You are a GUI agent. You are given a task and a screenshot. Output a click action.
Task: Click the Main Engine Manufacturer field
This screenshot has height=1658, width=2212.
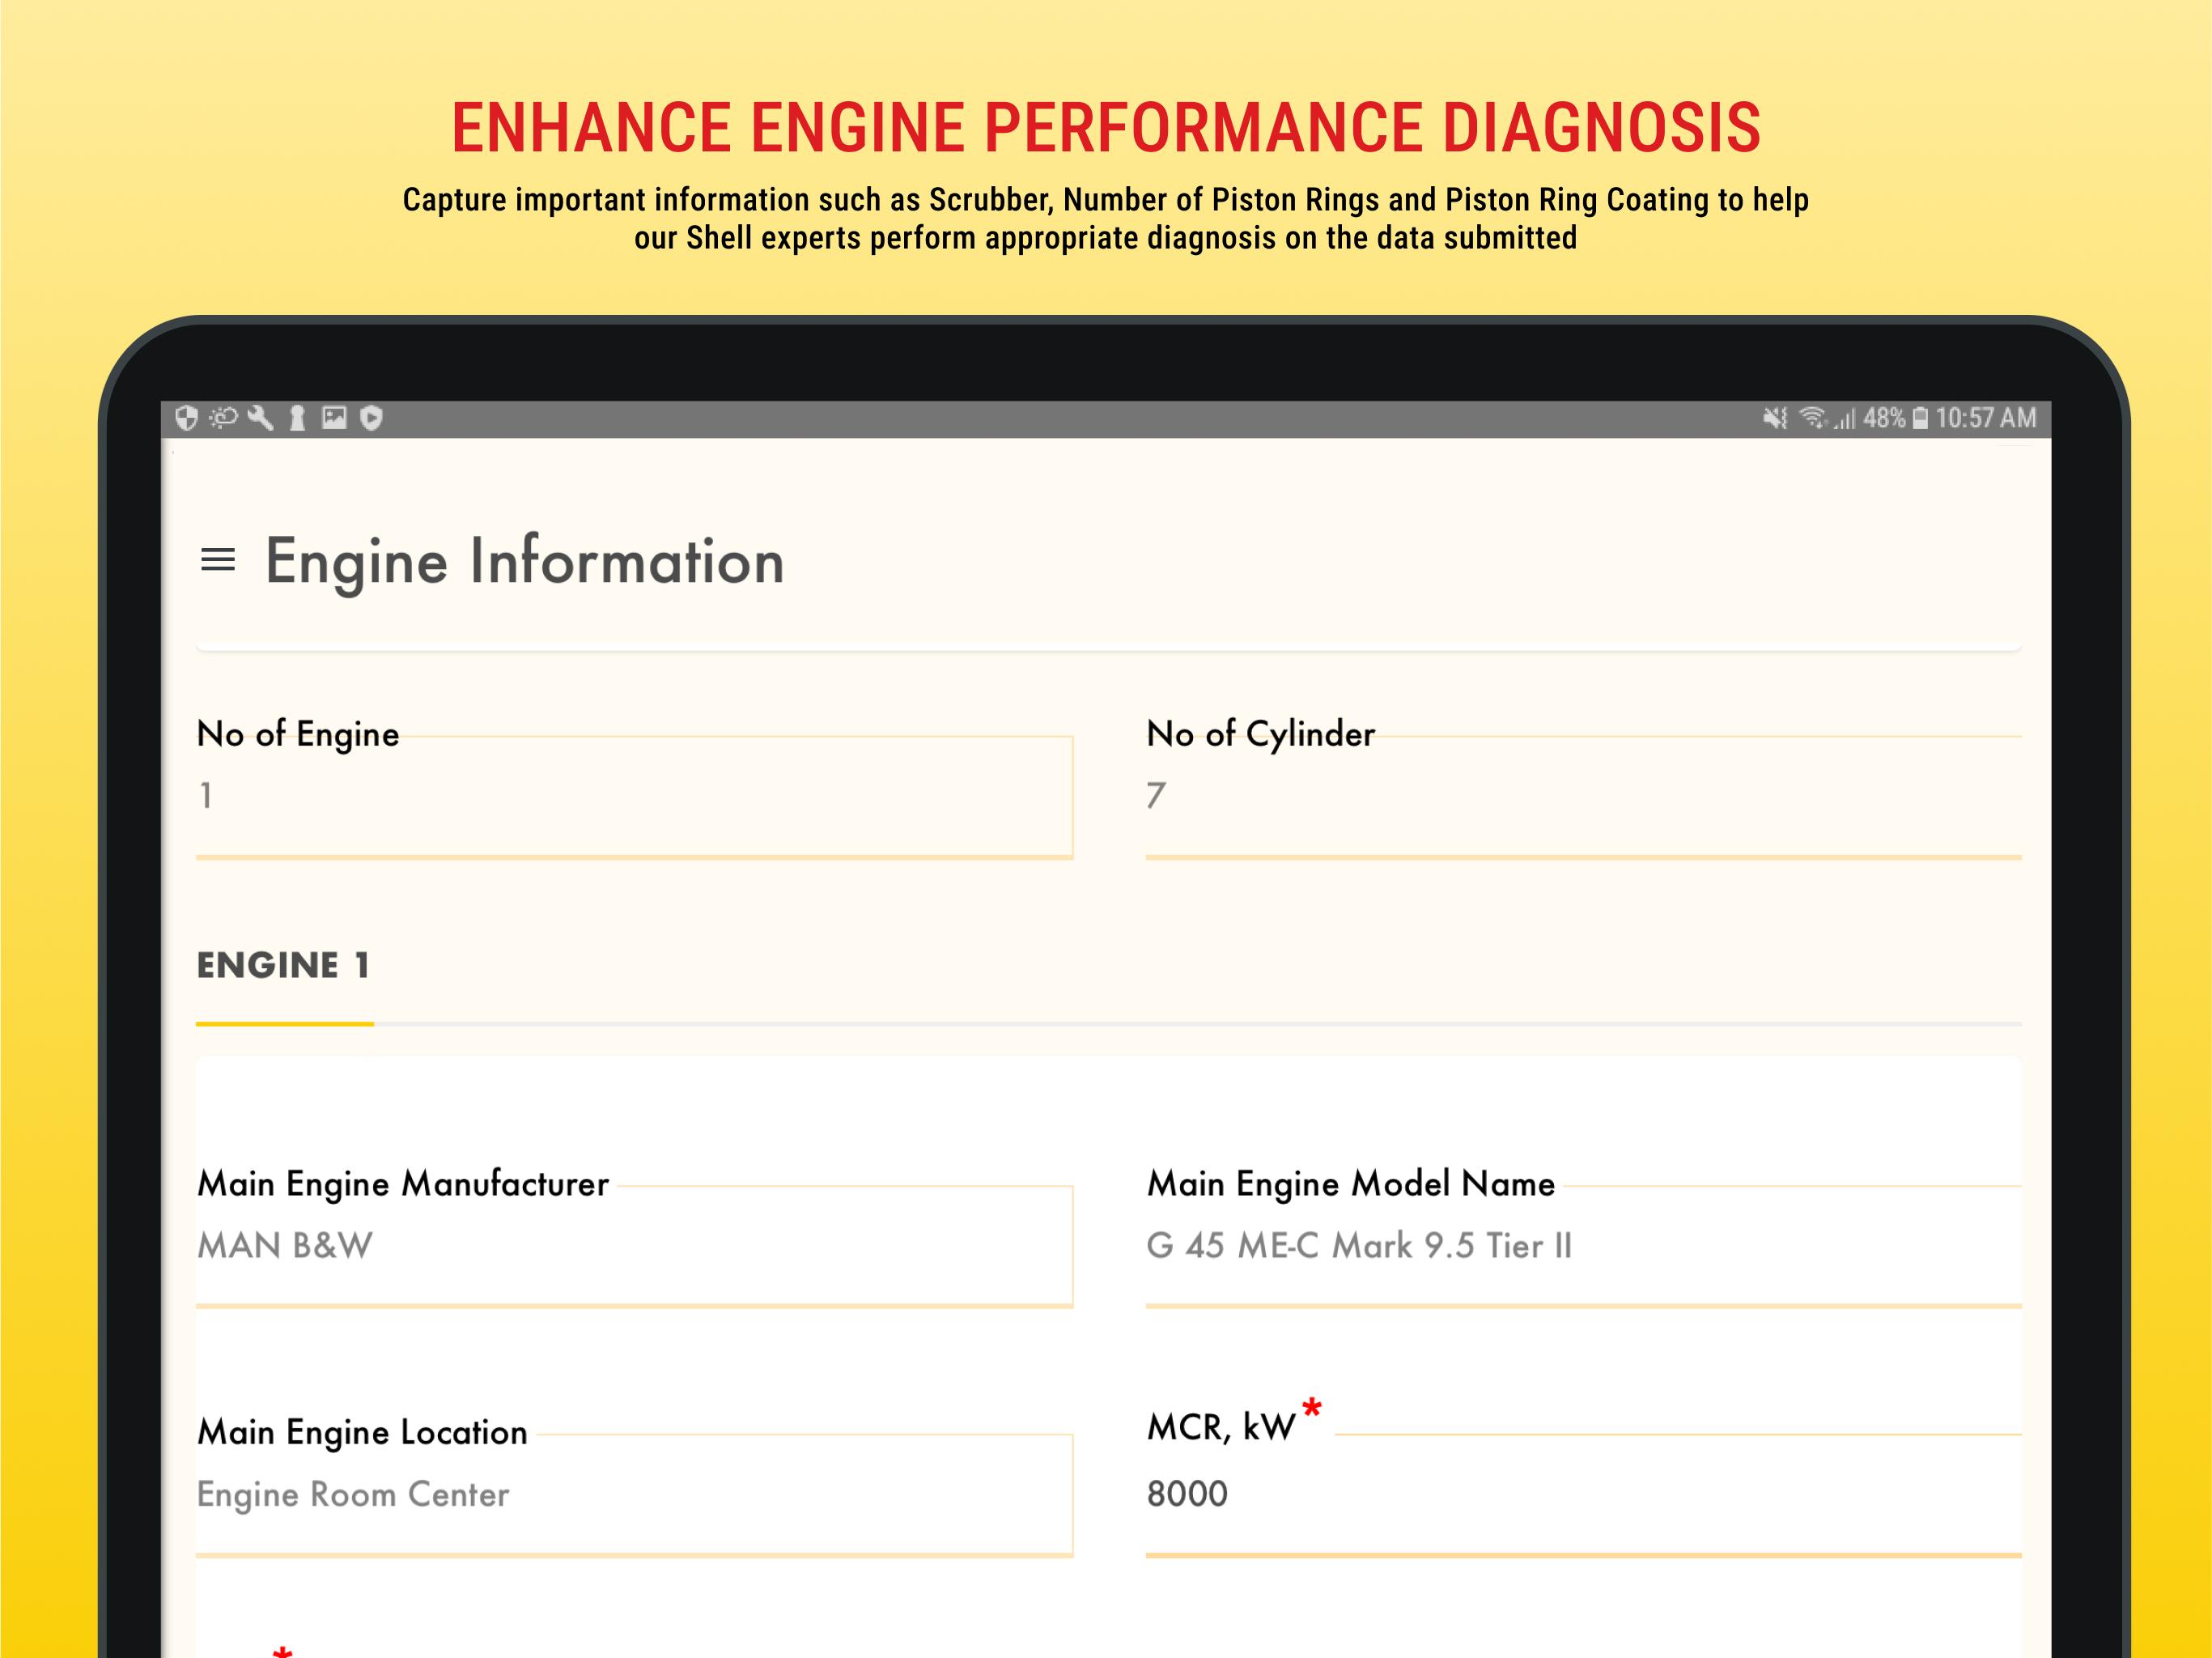(x=634, y=1246)
